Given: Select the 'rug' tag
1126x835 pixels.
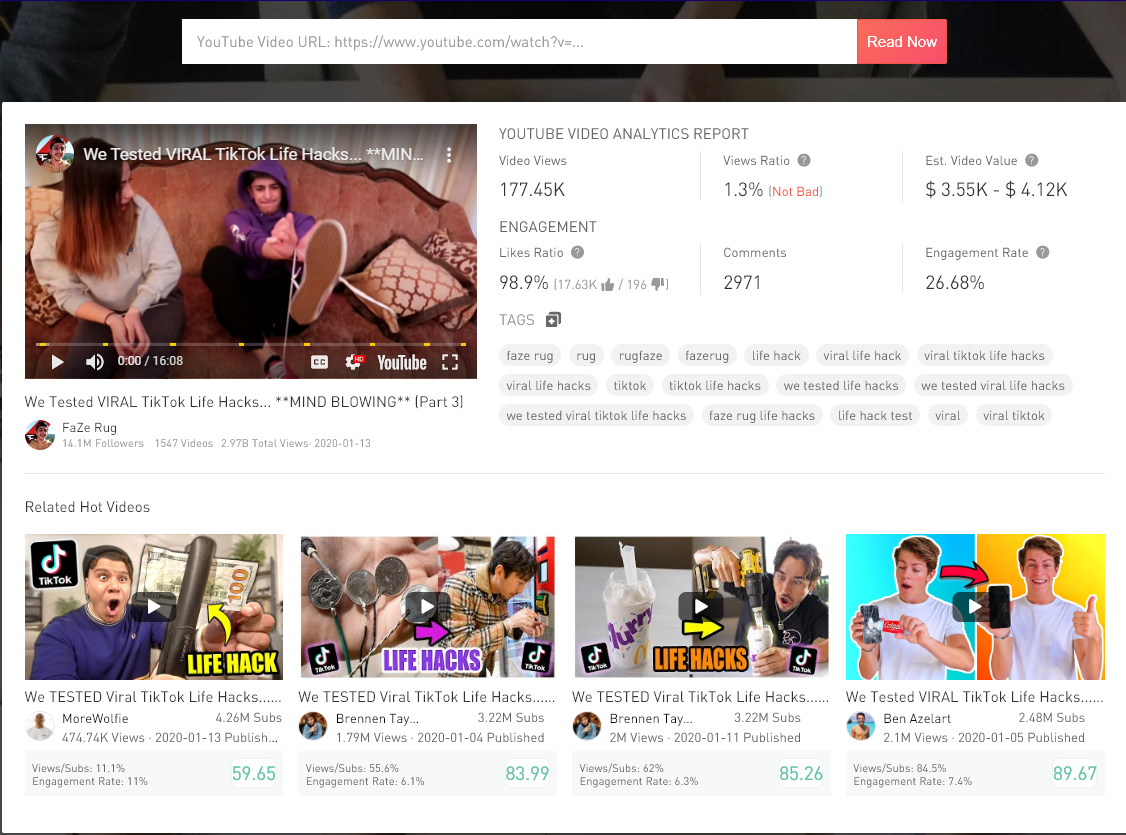Looking at the screenshot, I should coord(586,355).
